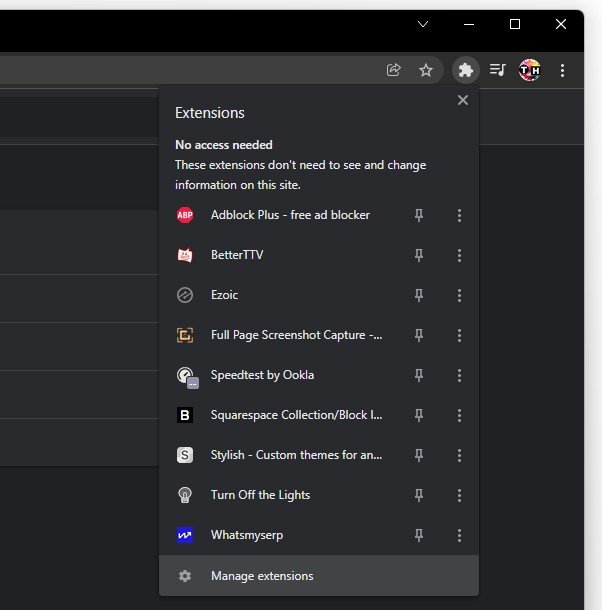Select Squarespace Collection/Block extension entry
The image size is (602, 610).
(296, 415)
